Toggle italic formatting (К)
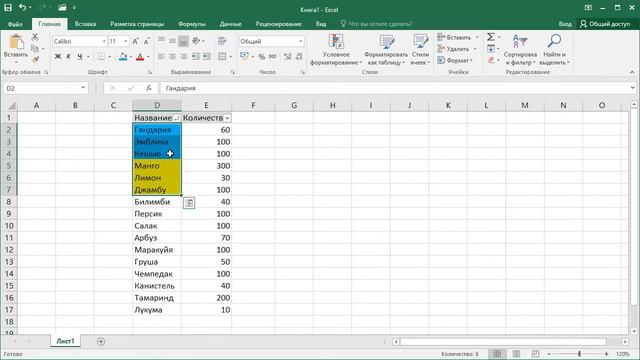The width and height of the screenshot is (640, 360). [x=69, y=56]
